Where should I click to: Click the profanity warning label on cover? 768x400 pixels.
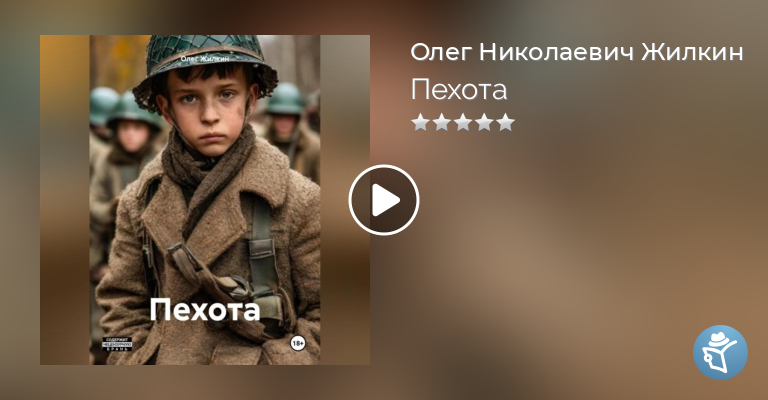tap(117, 344)
